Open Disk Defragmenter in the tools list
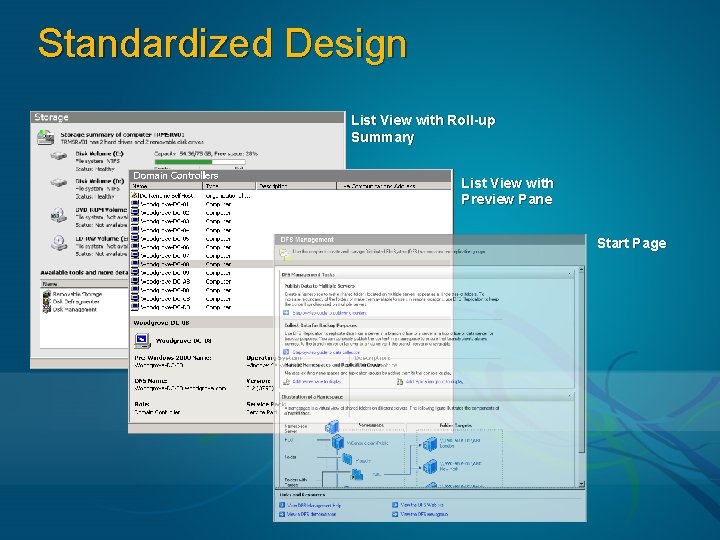 [x=71, y=302]
